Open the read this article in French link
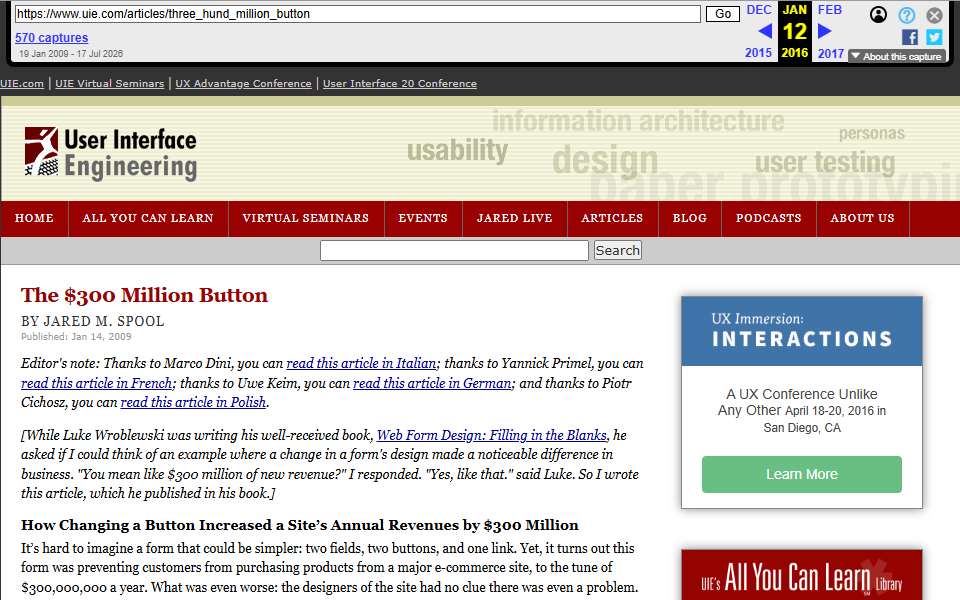Screen dimensions: 960x600 point(97,383)
